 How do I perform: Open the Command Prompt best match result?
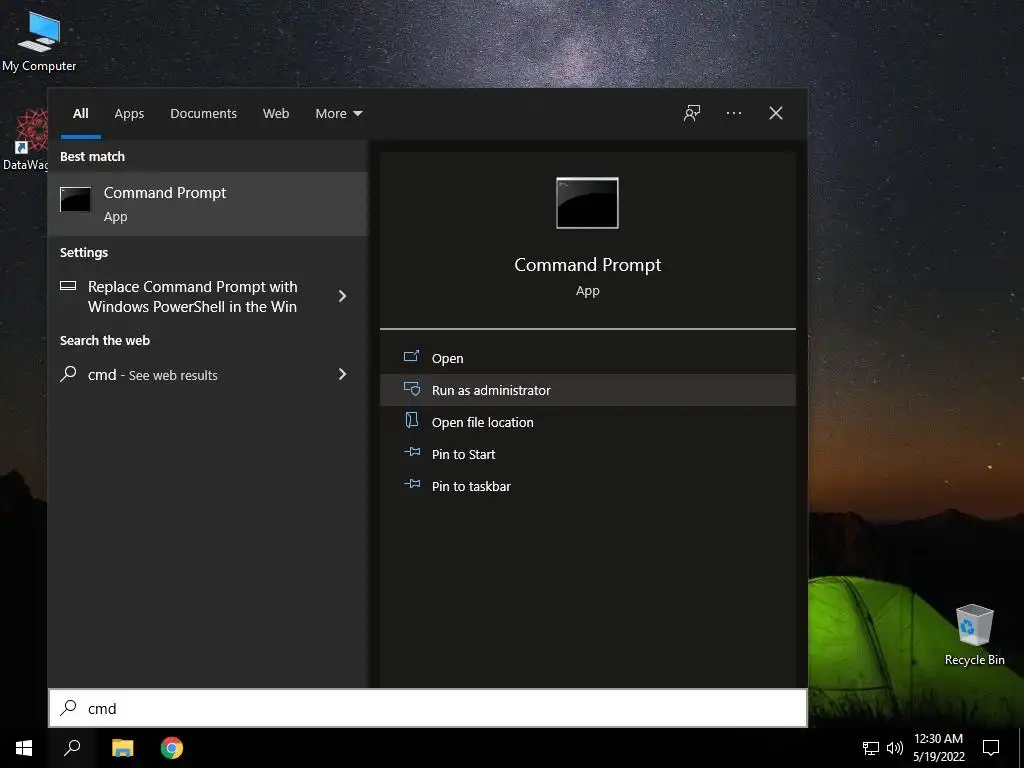pos(208,204)
